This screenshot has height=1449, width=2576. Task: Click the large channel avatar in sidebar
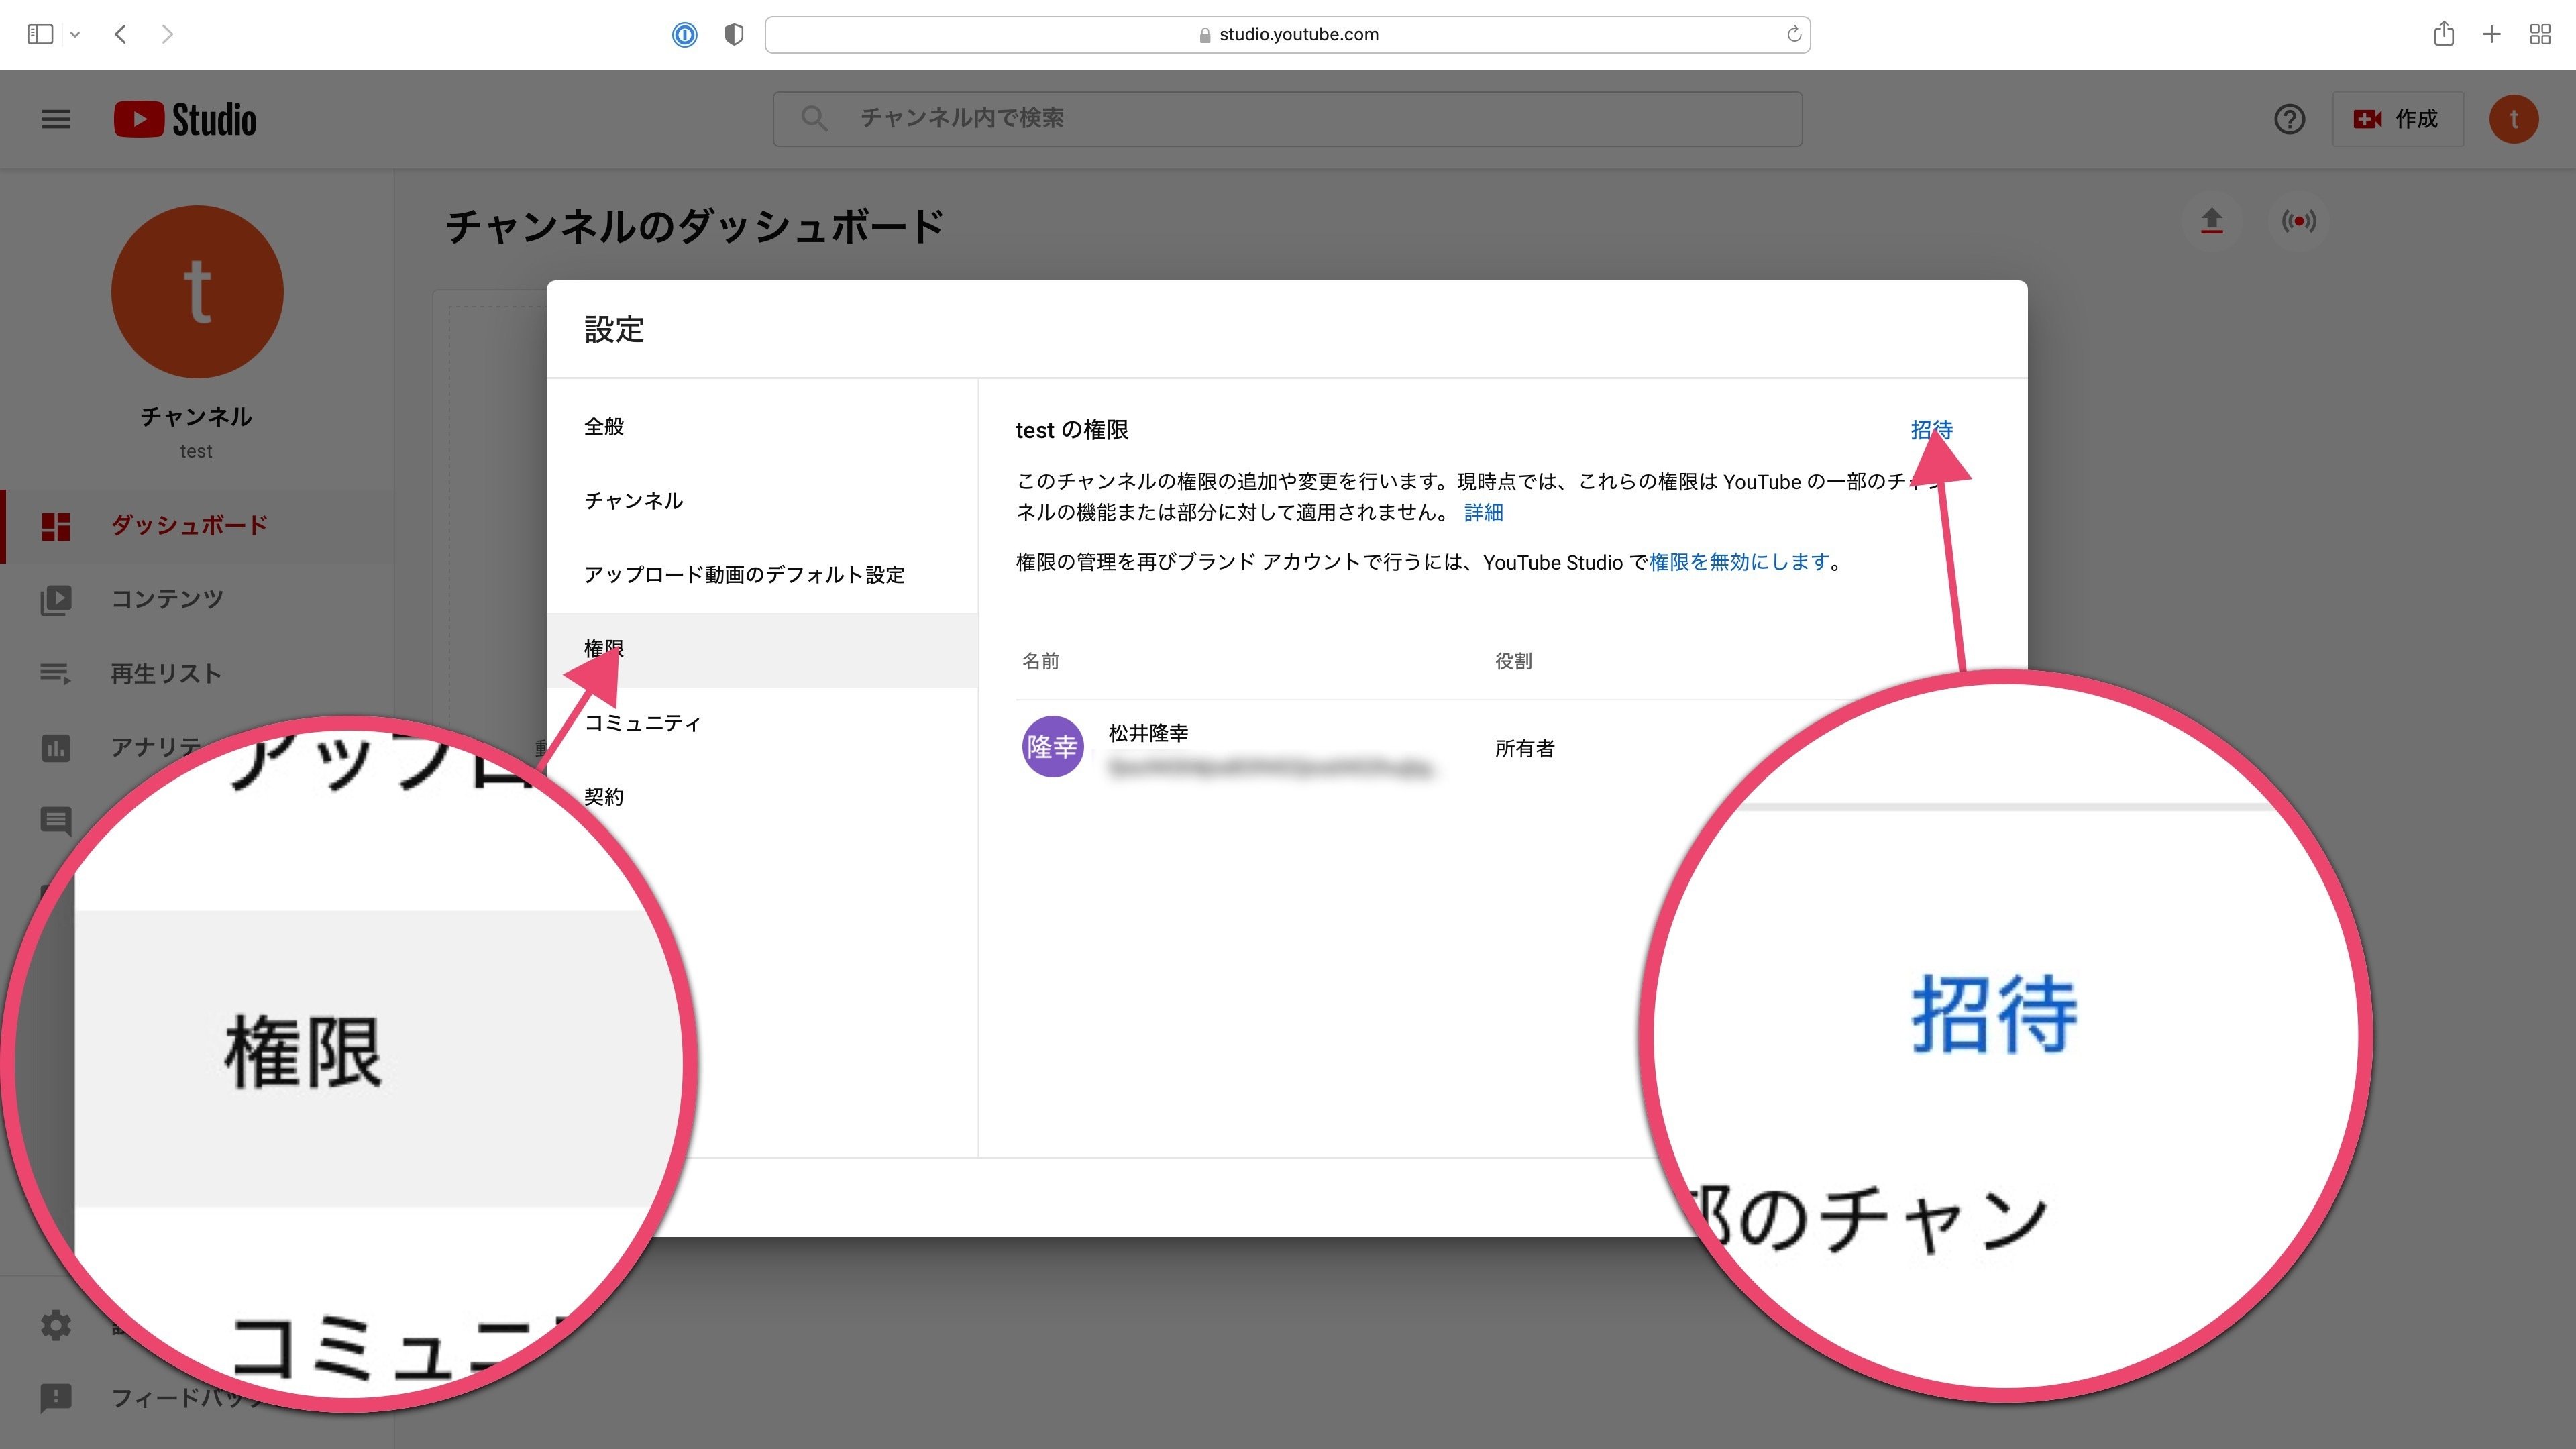tap(197, 291)
